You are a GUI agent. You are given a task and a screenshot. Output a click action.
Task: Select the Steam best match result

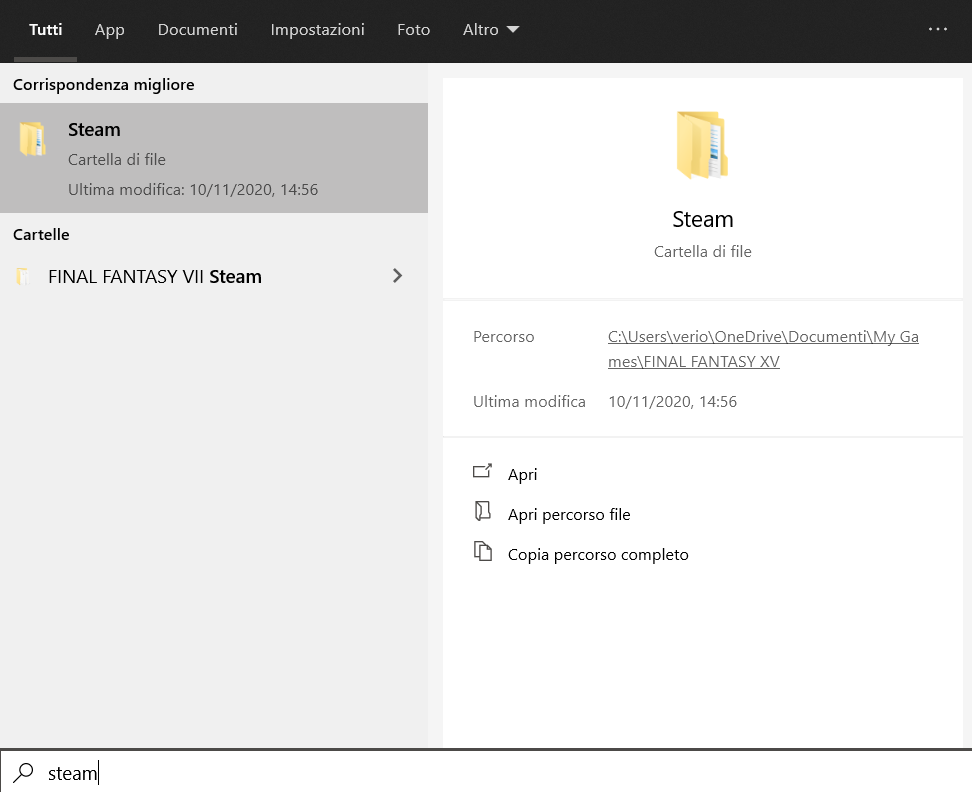214,158
